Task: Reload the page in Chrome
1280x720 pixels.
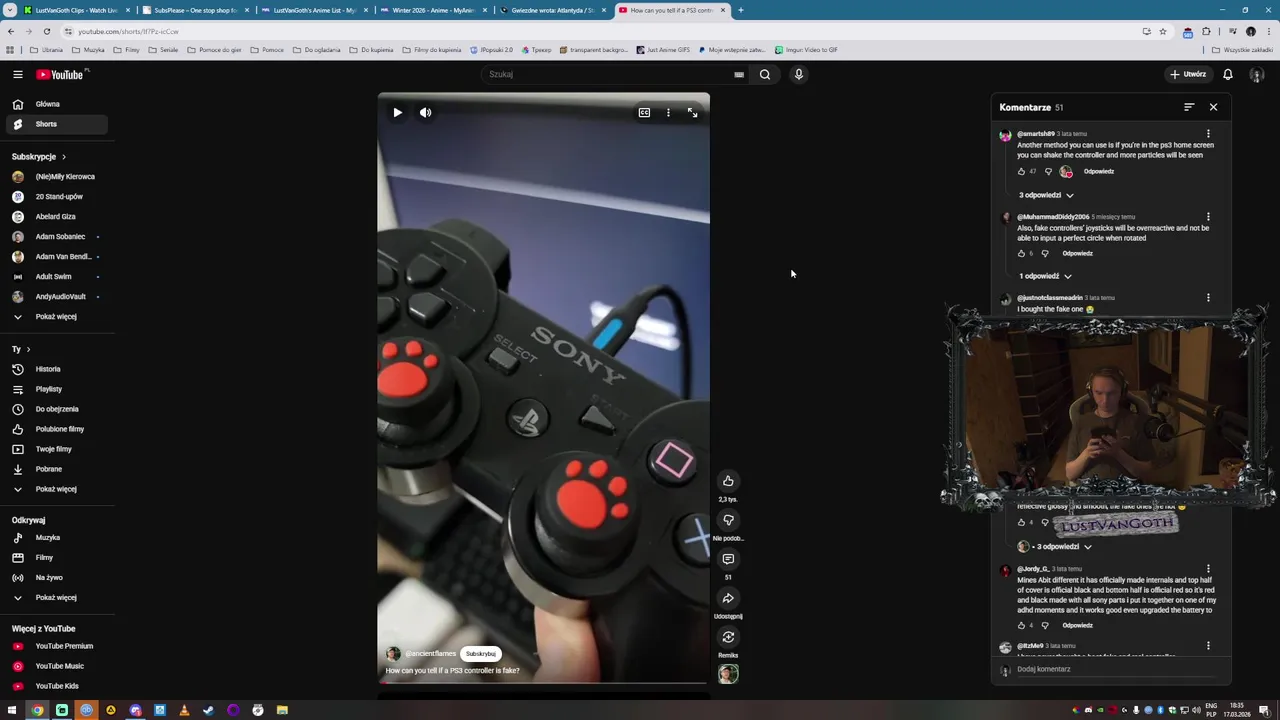Action: point(46,31)
